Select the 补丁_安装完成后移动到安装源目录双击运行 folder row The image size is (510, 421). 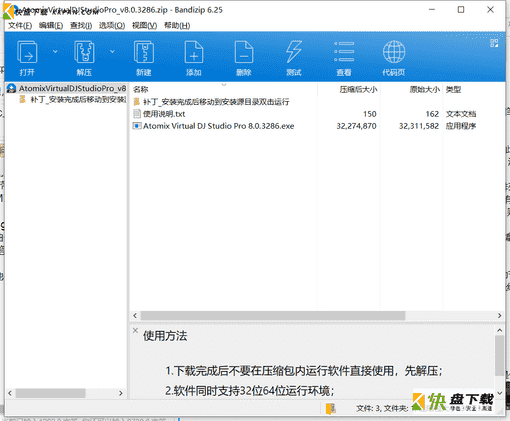(x=216, y=102)
